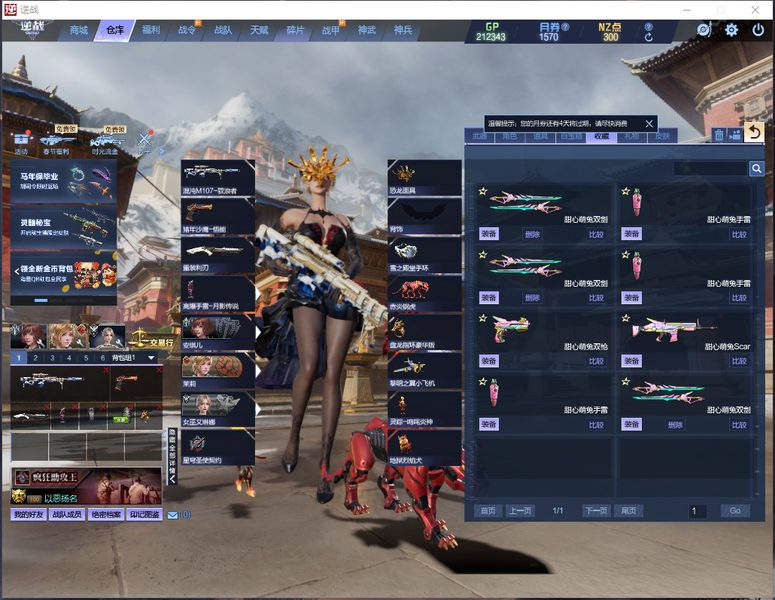
Task: Open the 福利 menu
Action: (x=151, y=30)
